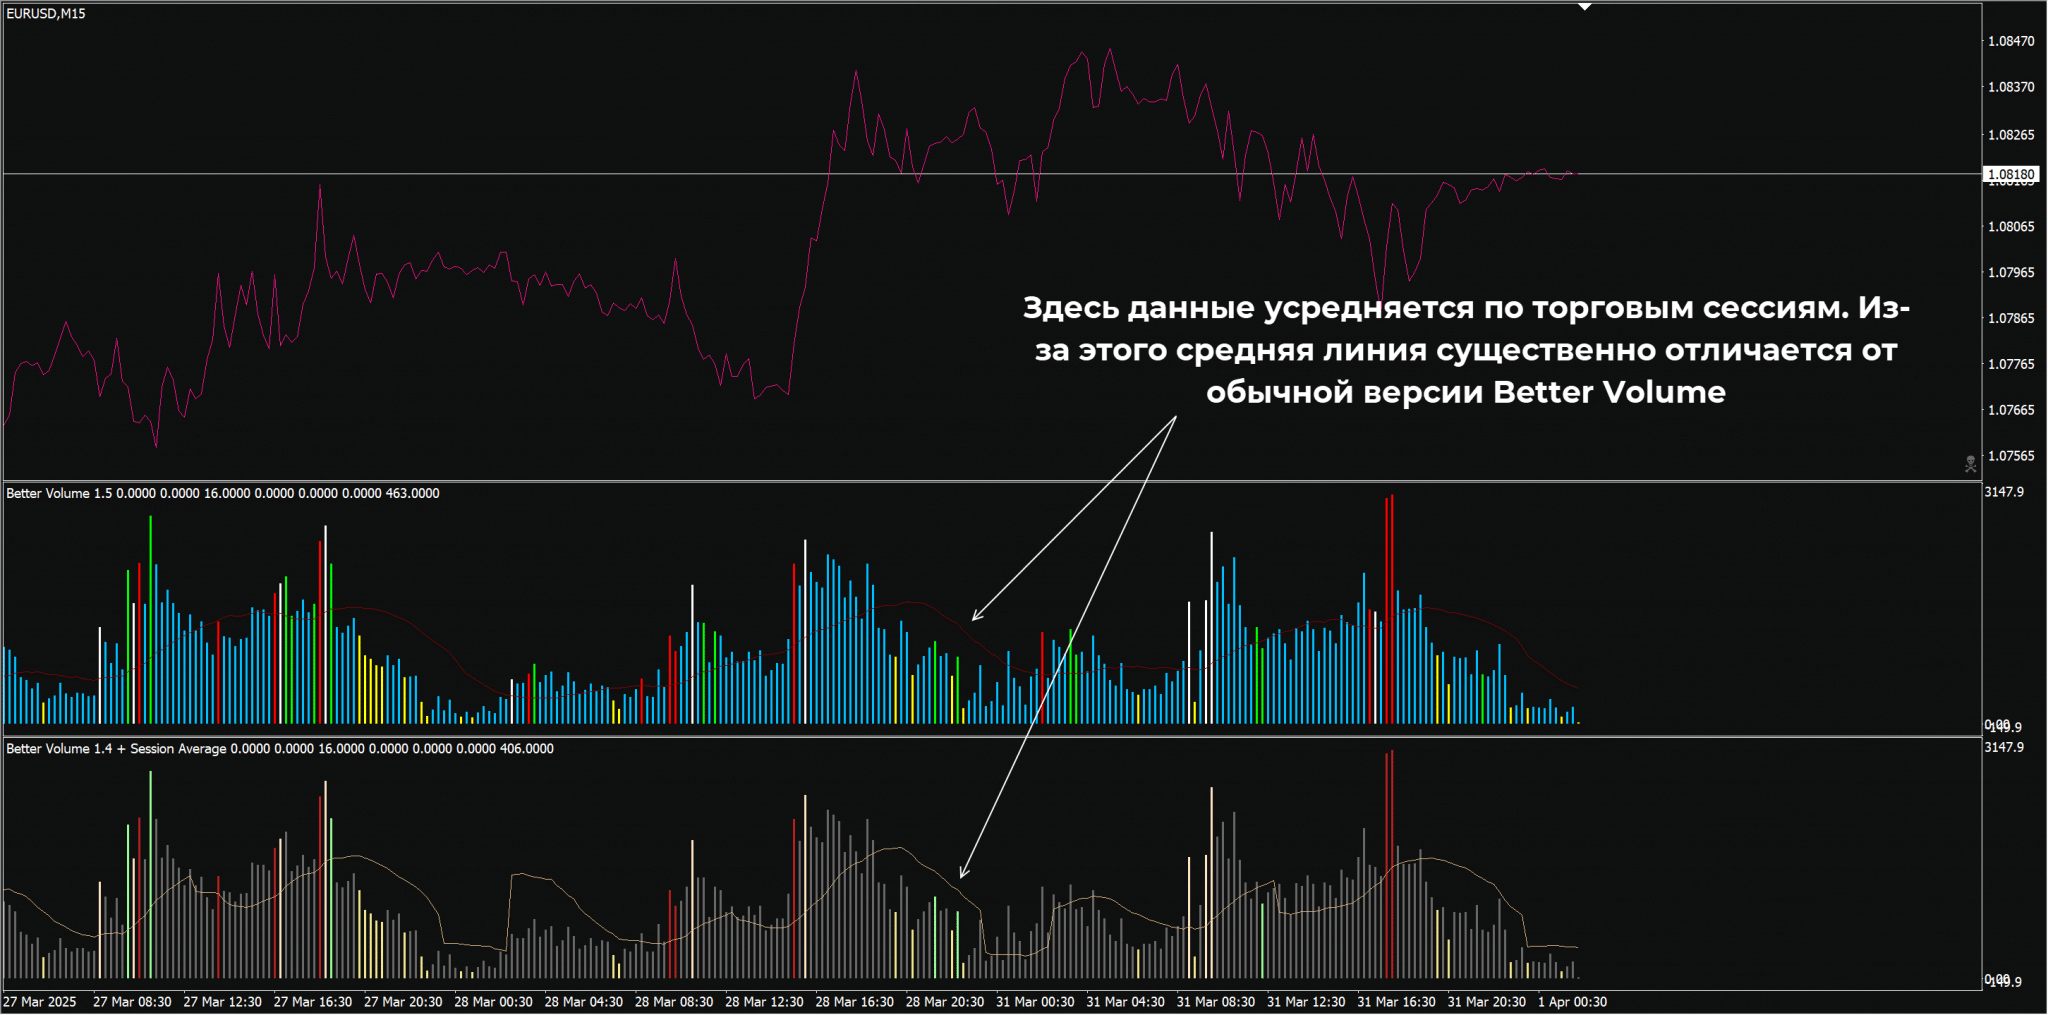This screenshot has width=2048, height=1015.
Task: Click the upper annotation arrow head
Action: [x=975, y=618]
